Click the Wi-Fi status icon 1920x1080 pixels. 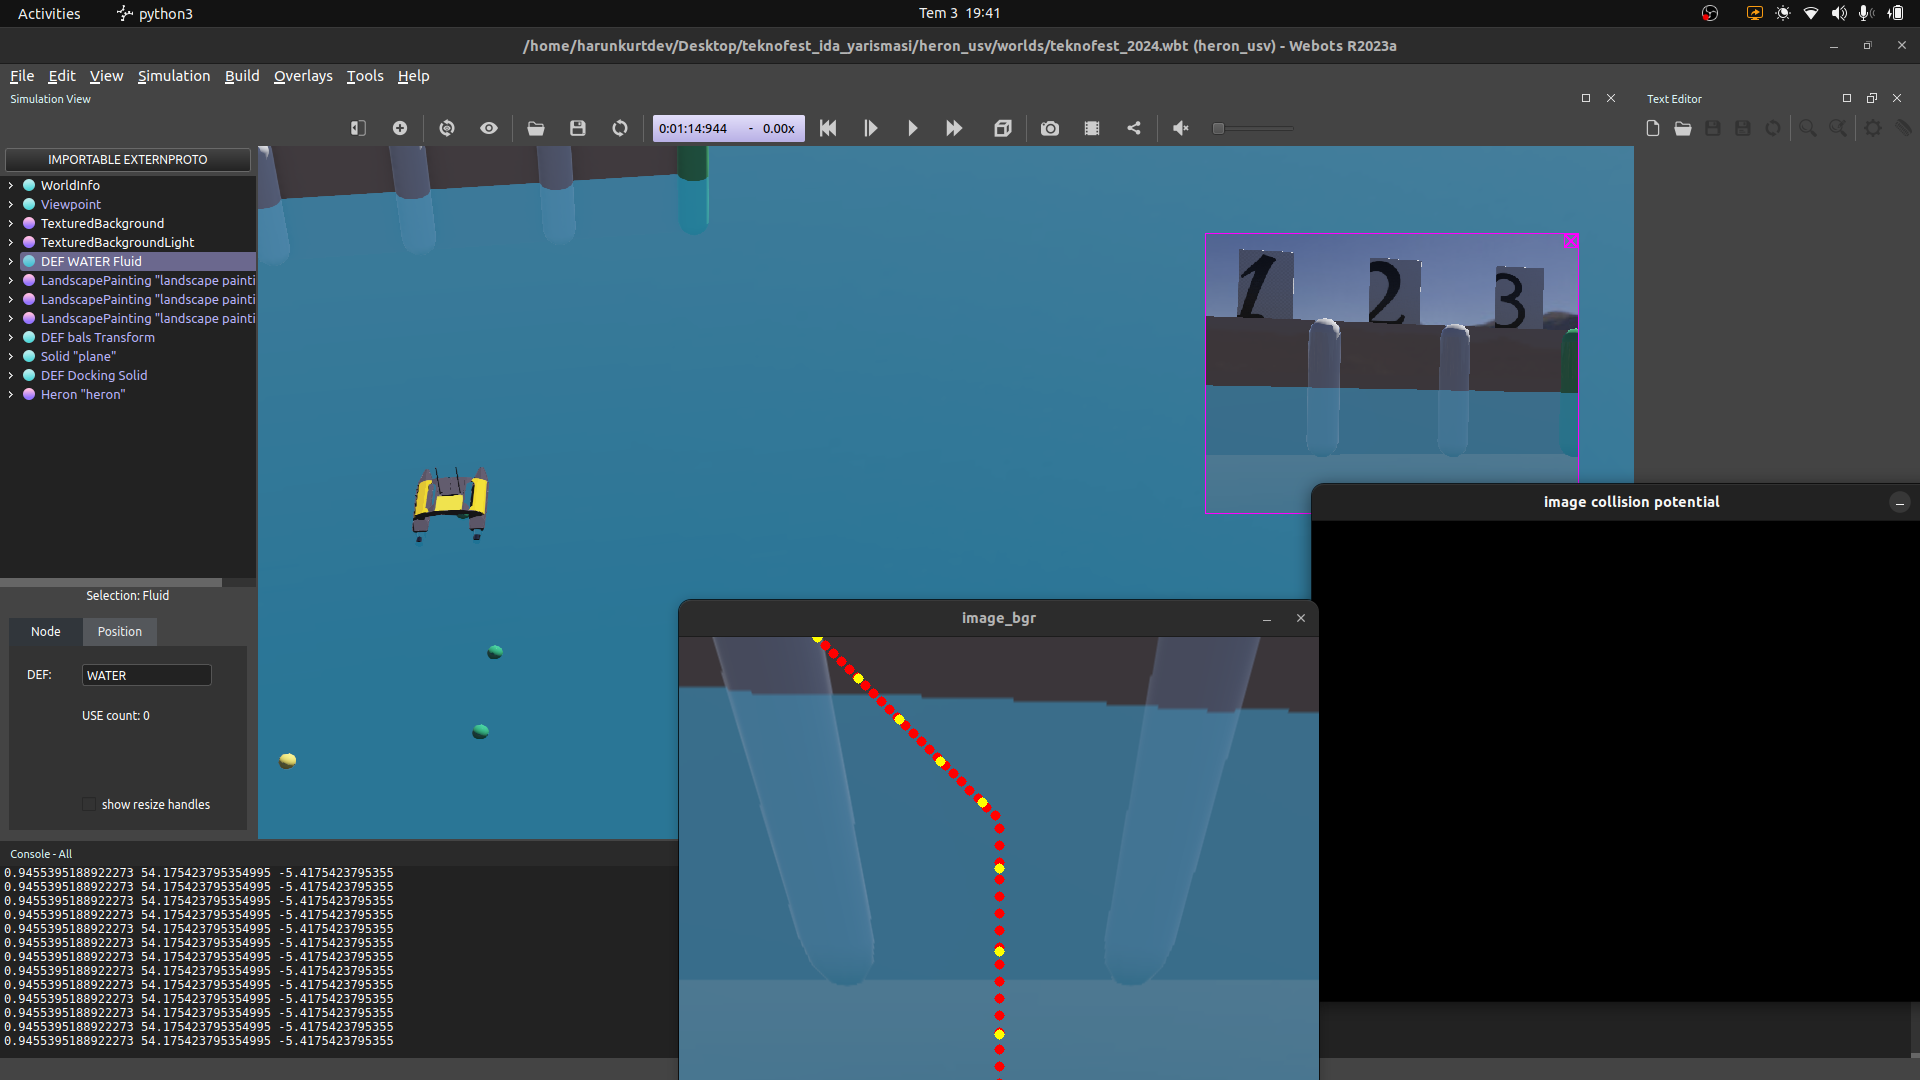click(1811, 13)
